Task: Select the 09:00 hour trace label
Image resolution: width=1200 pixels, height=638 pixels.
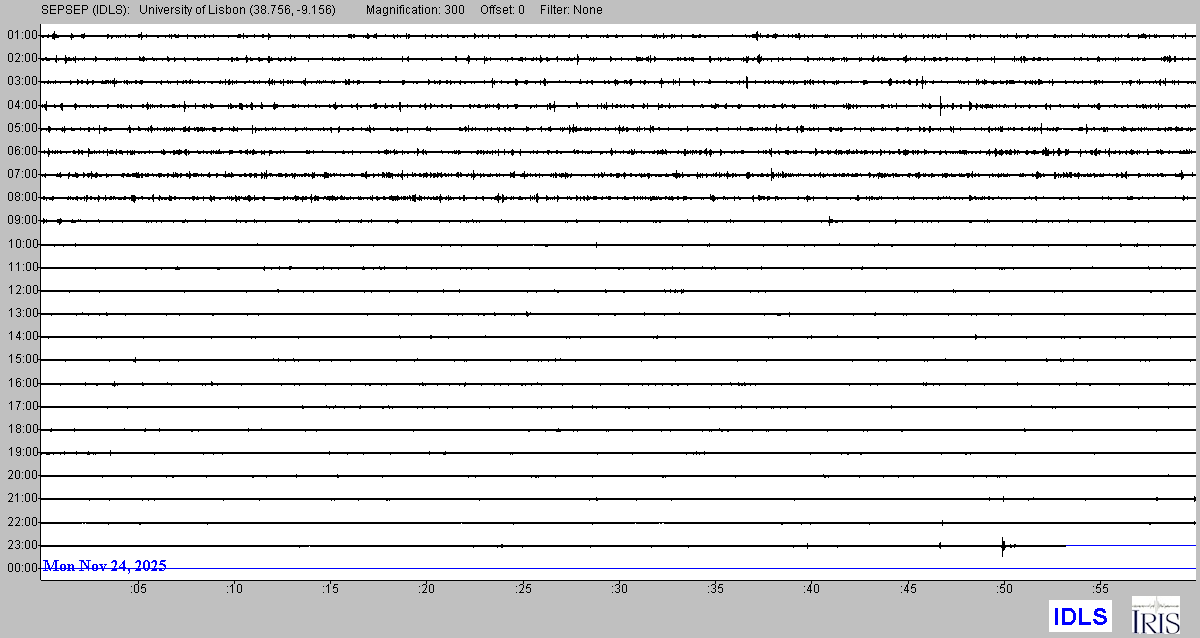Action: 22,220
